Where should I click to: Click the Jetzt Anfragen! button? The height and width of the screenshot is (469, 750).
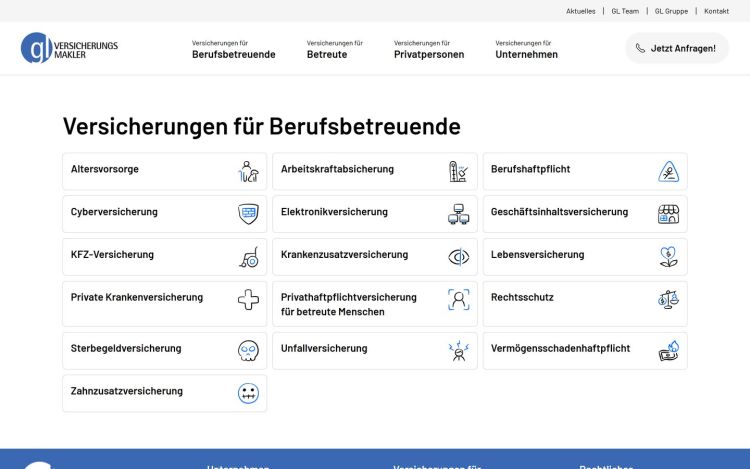tap(677, 48)
